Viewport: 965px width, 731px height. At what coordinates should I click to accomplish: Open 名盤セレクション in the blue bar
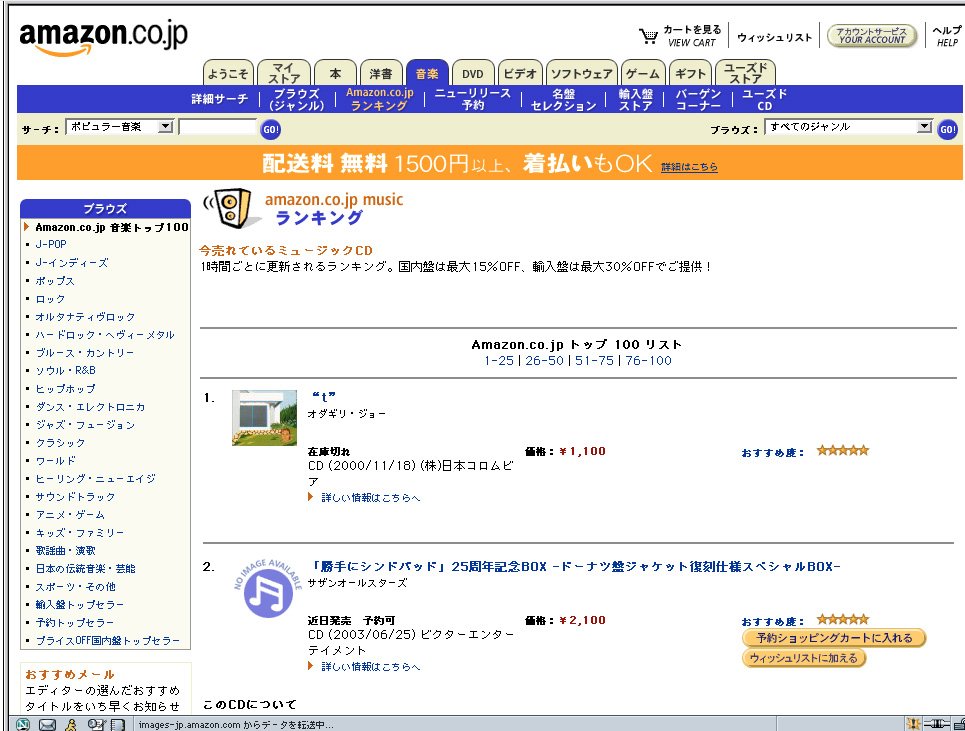tap(563, 99)
